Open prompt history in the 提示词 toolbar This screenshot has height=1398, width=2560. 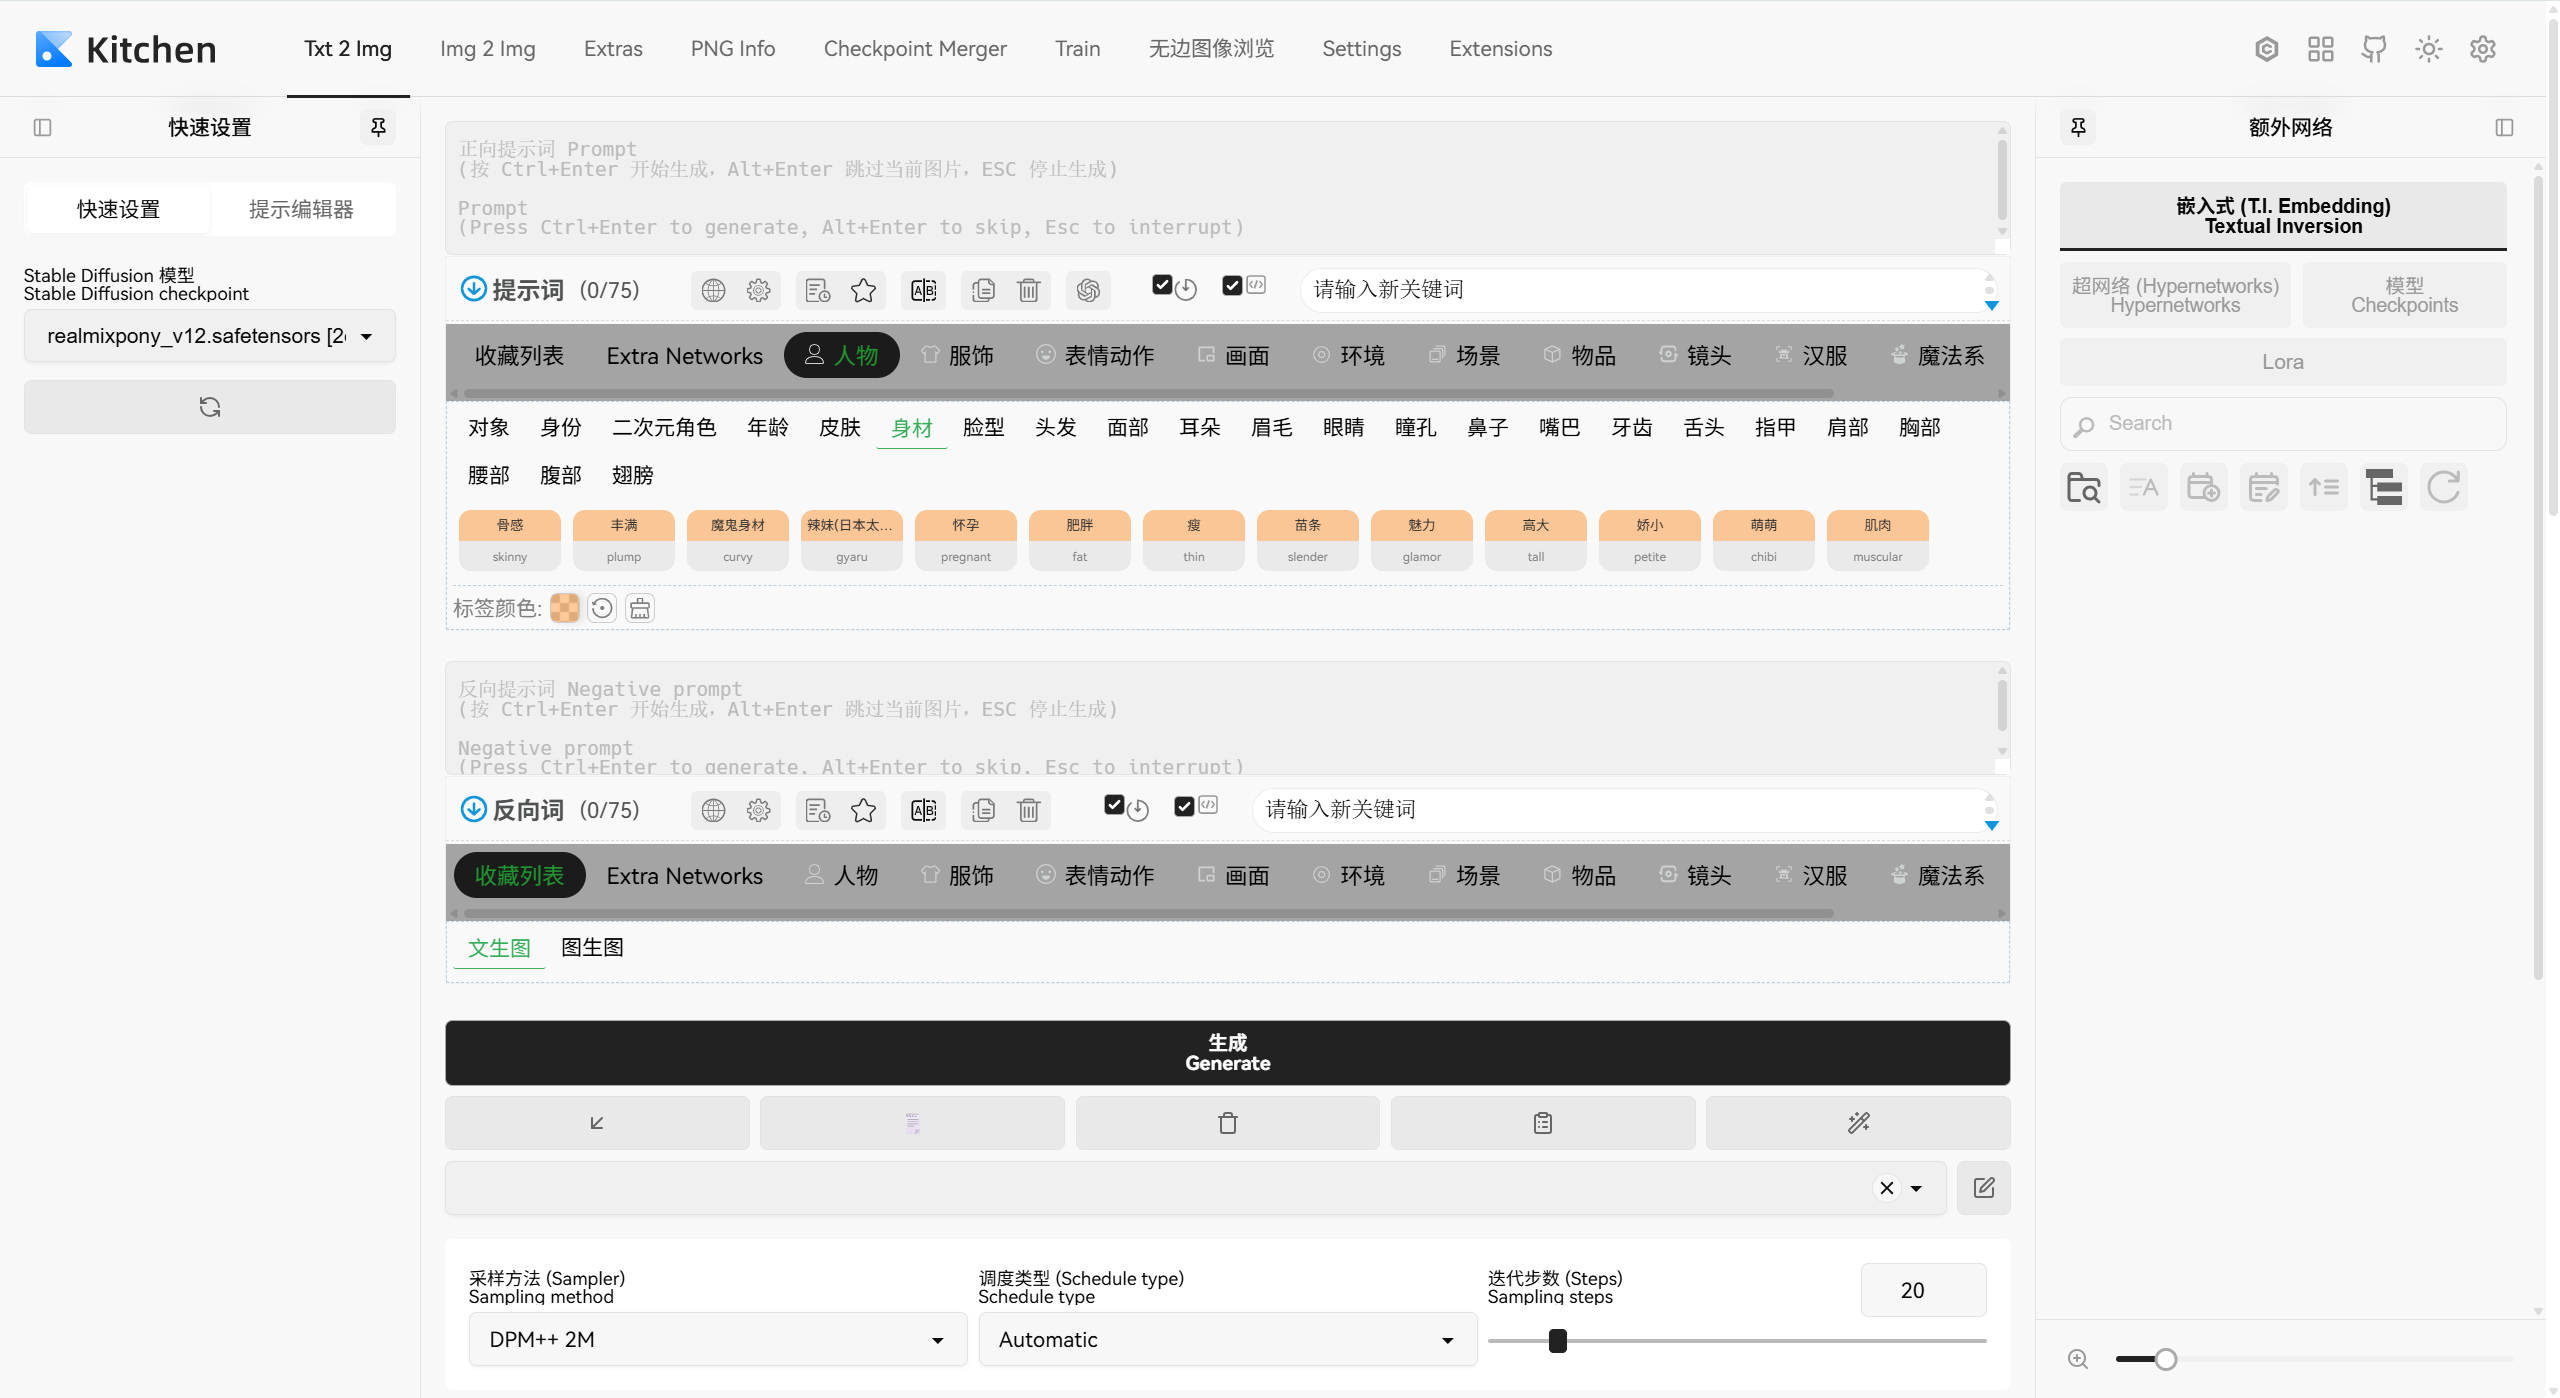(818, 291)
